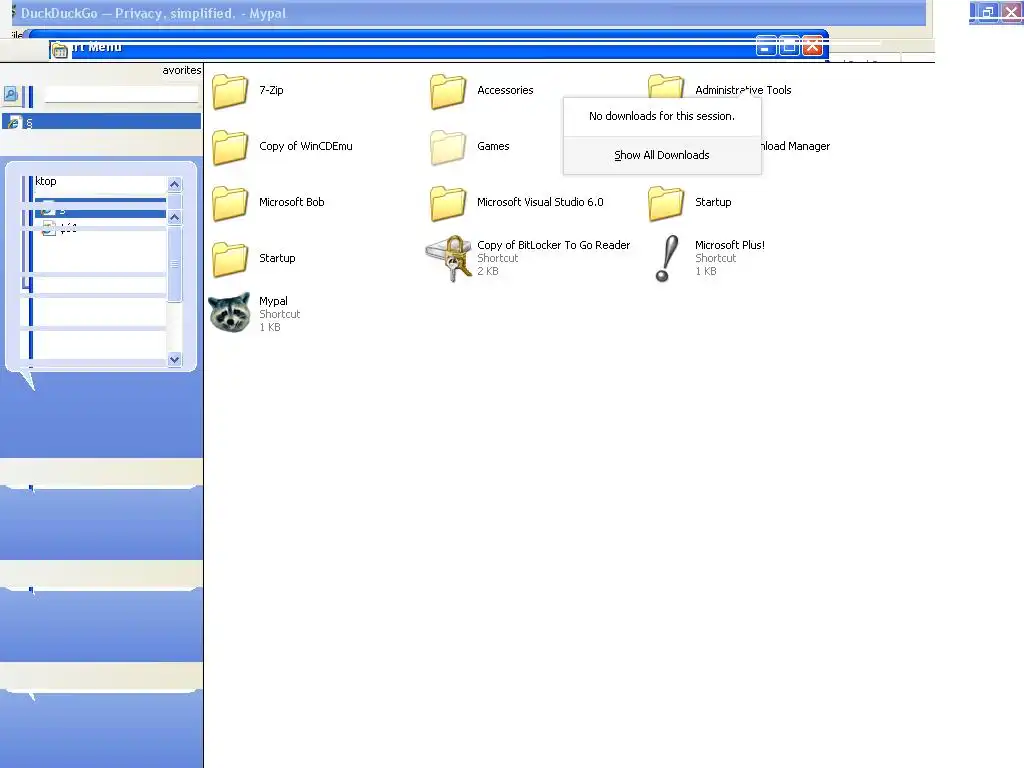The width and height of the screenshot is (1024, 768).
Task: Select the 'ktop' tree entry
Action: [46, 182]
